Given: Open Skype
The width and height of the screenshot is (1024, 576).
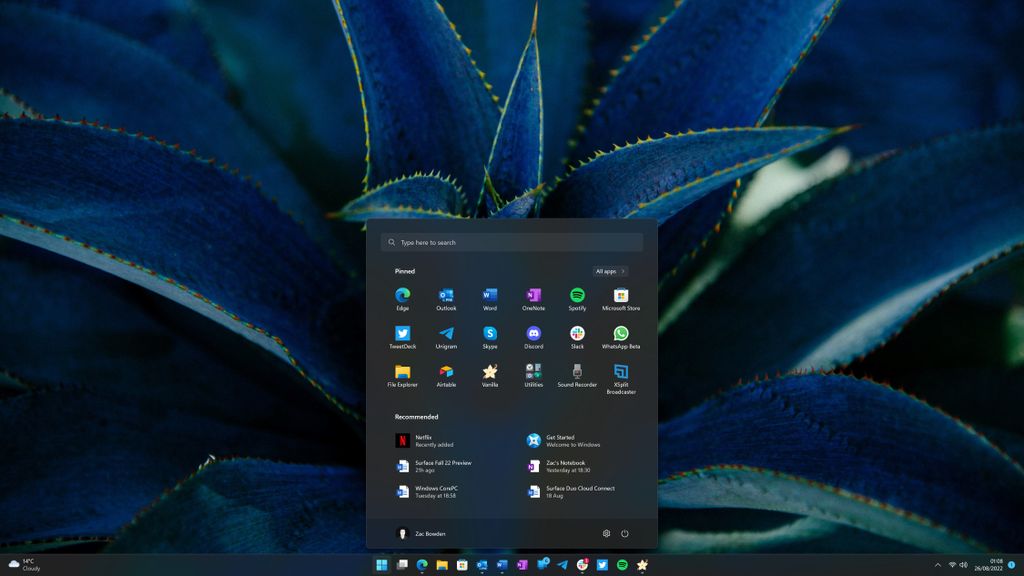Looking at the screenshot, I should tap(488, 334).
